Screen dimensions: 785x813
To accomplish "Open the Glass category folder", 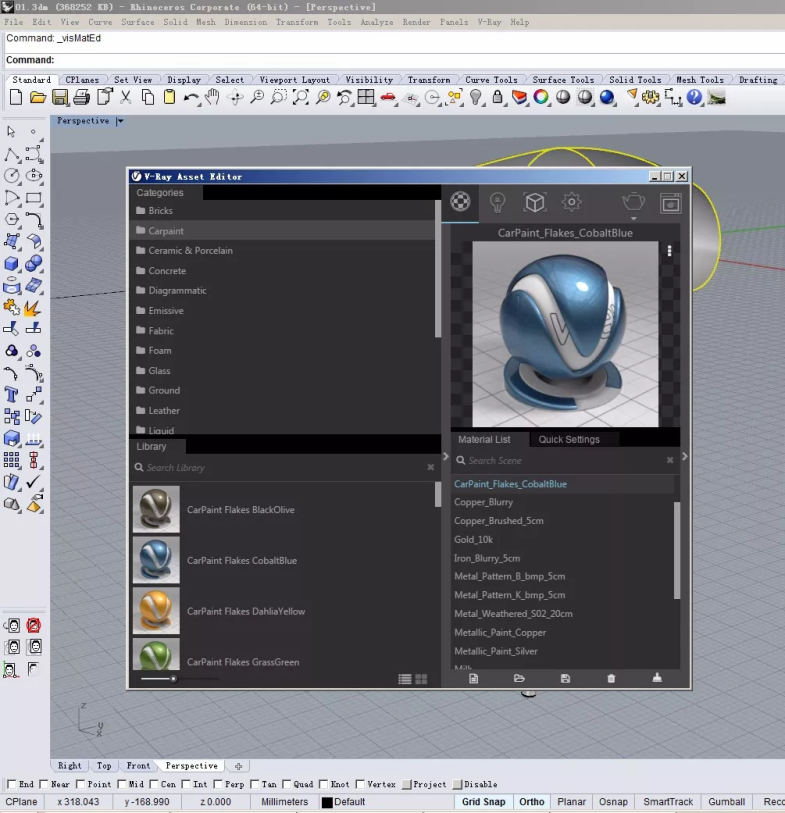I will coord(160,371).
